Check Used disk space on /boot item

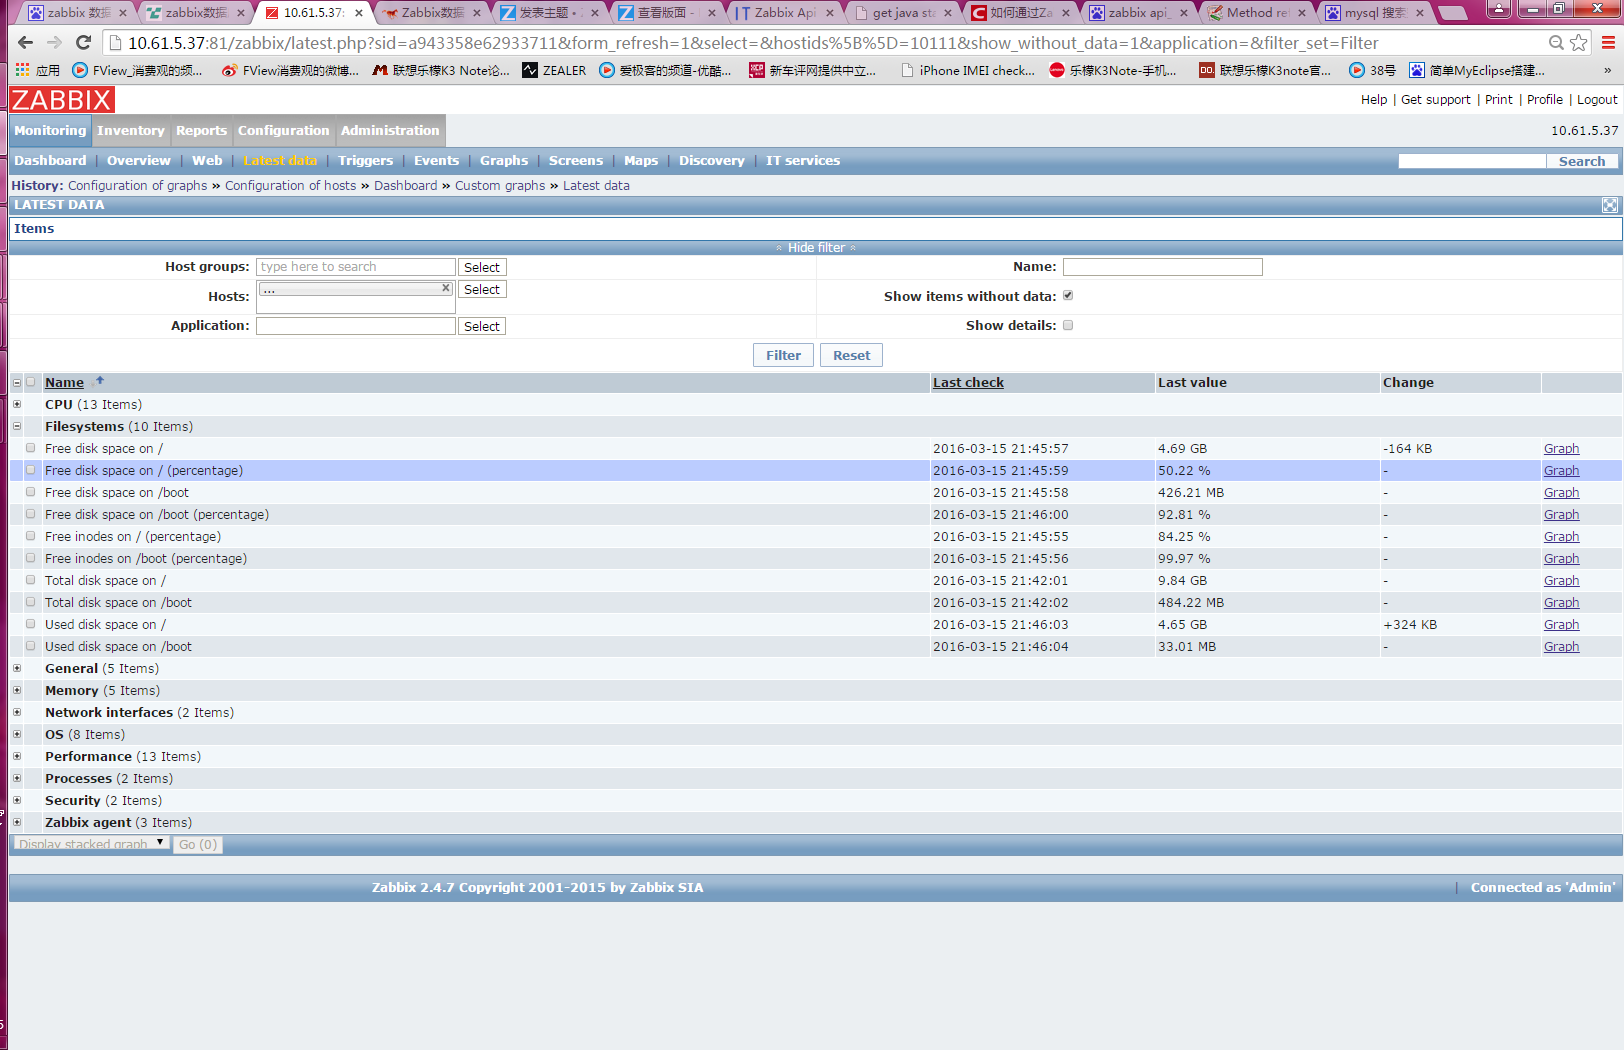pyautogui.click(x=31, y=646)
